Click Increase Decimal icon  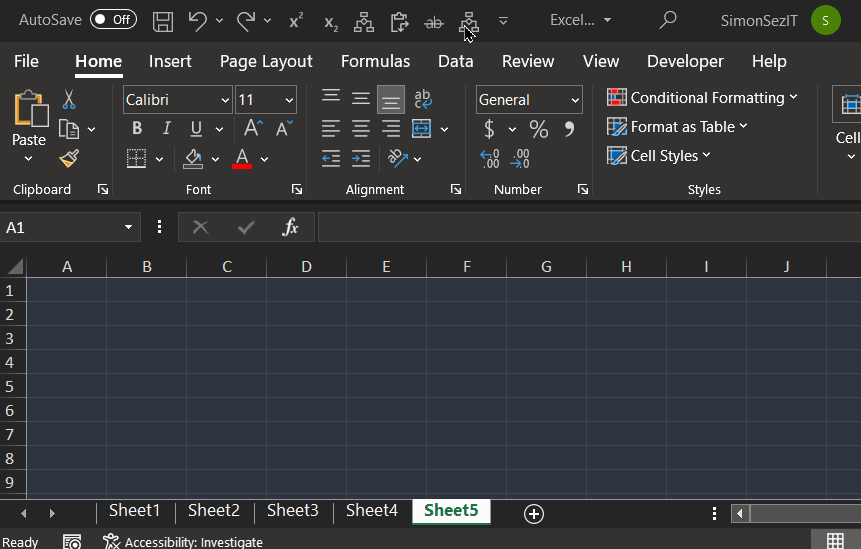point(490,159)
